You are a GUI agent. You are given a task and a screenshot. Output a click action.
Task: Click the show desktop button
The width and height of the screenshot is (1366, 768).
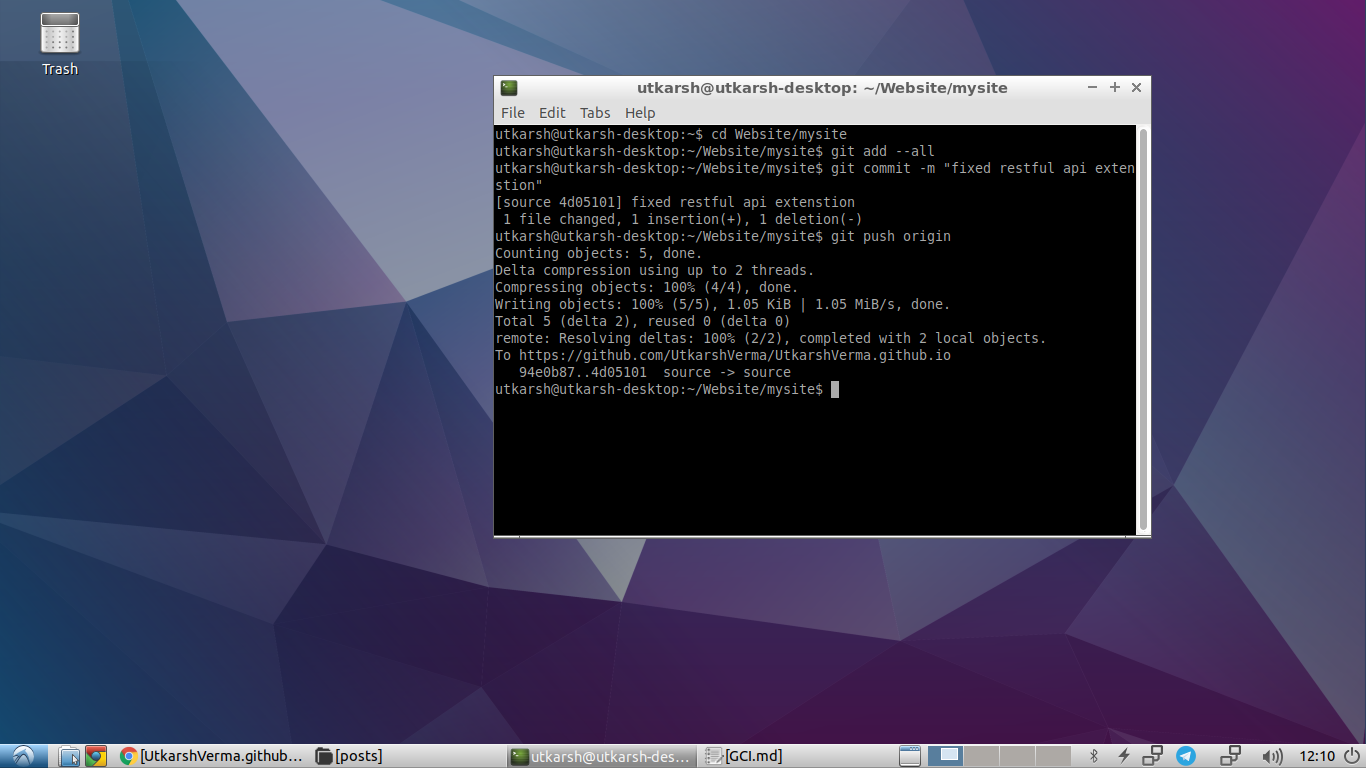pos(910,756)
